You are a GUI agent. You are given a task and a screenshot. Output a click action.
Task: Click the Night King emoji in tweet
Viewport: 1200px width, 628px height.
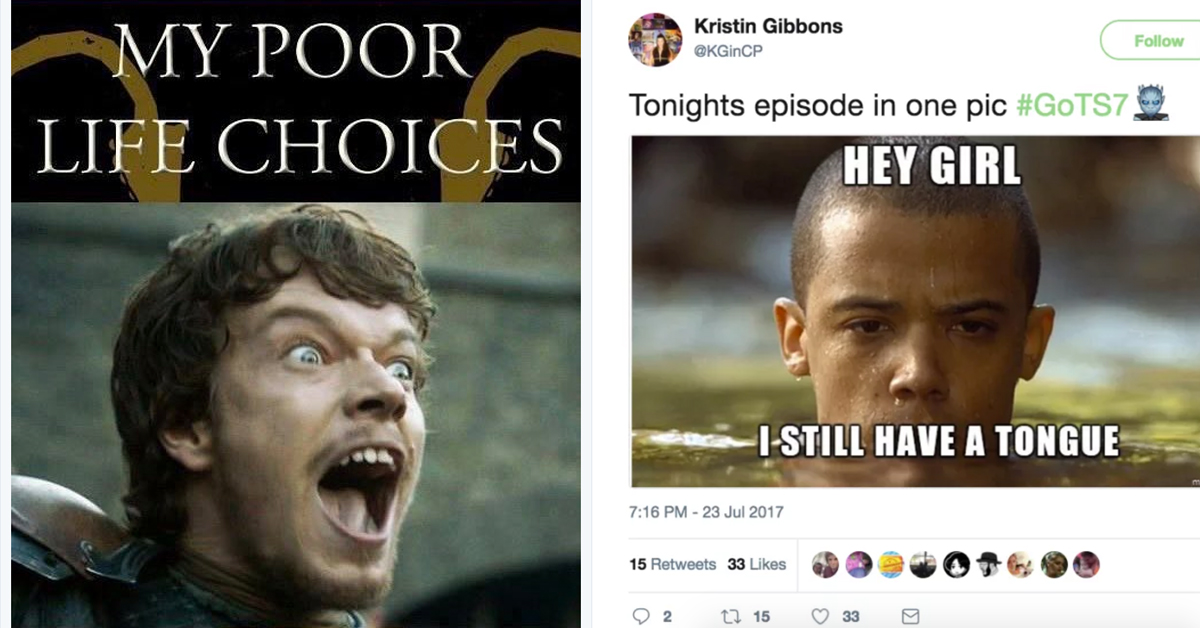pos(1151,105)
